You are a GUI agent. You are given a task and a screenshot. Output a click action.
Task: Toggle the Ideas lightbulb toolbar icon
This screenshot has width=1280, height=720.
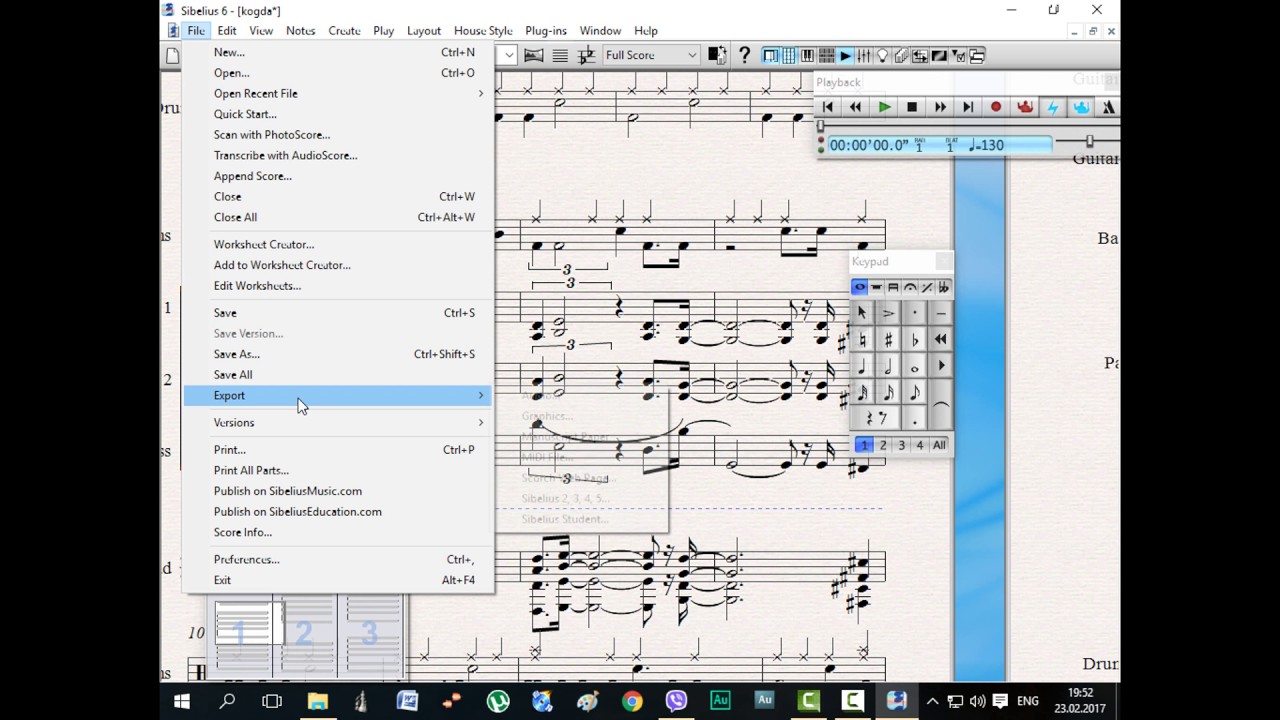[x=882, y=55]
